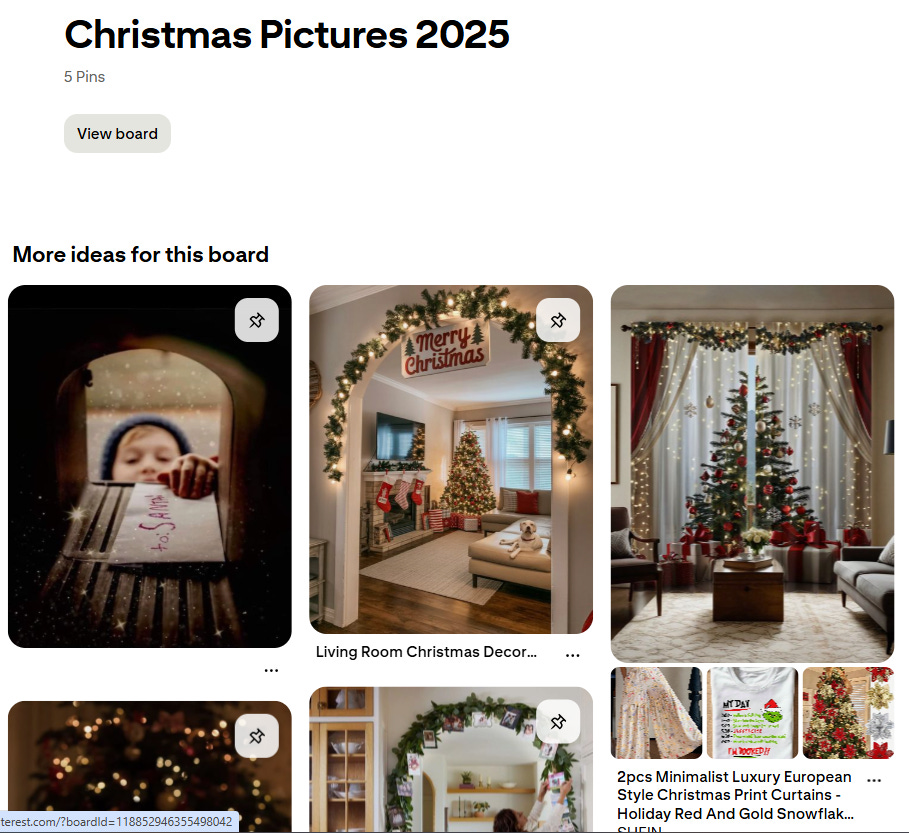
Task: Select the Grinch My Day shirt thumbnail
Action: [752, 712]
